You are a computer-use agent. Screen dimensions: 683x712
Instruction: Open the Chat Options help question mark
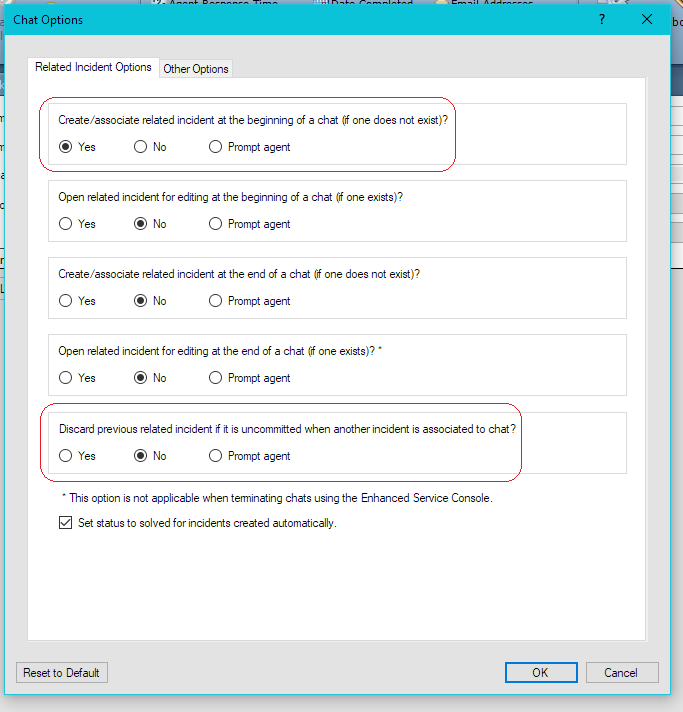click(x=602, y=20)
